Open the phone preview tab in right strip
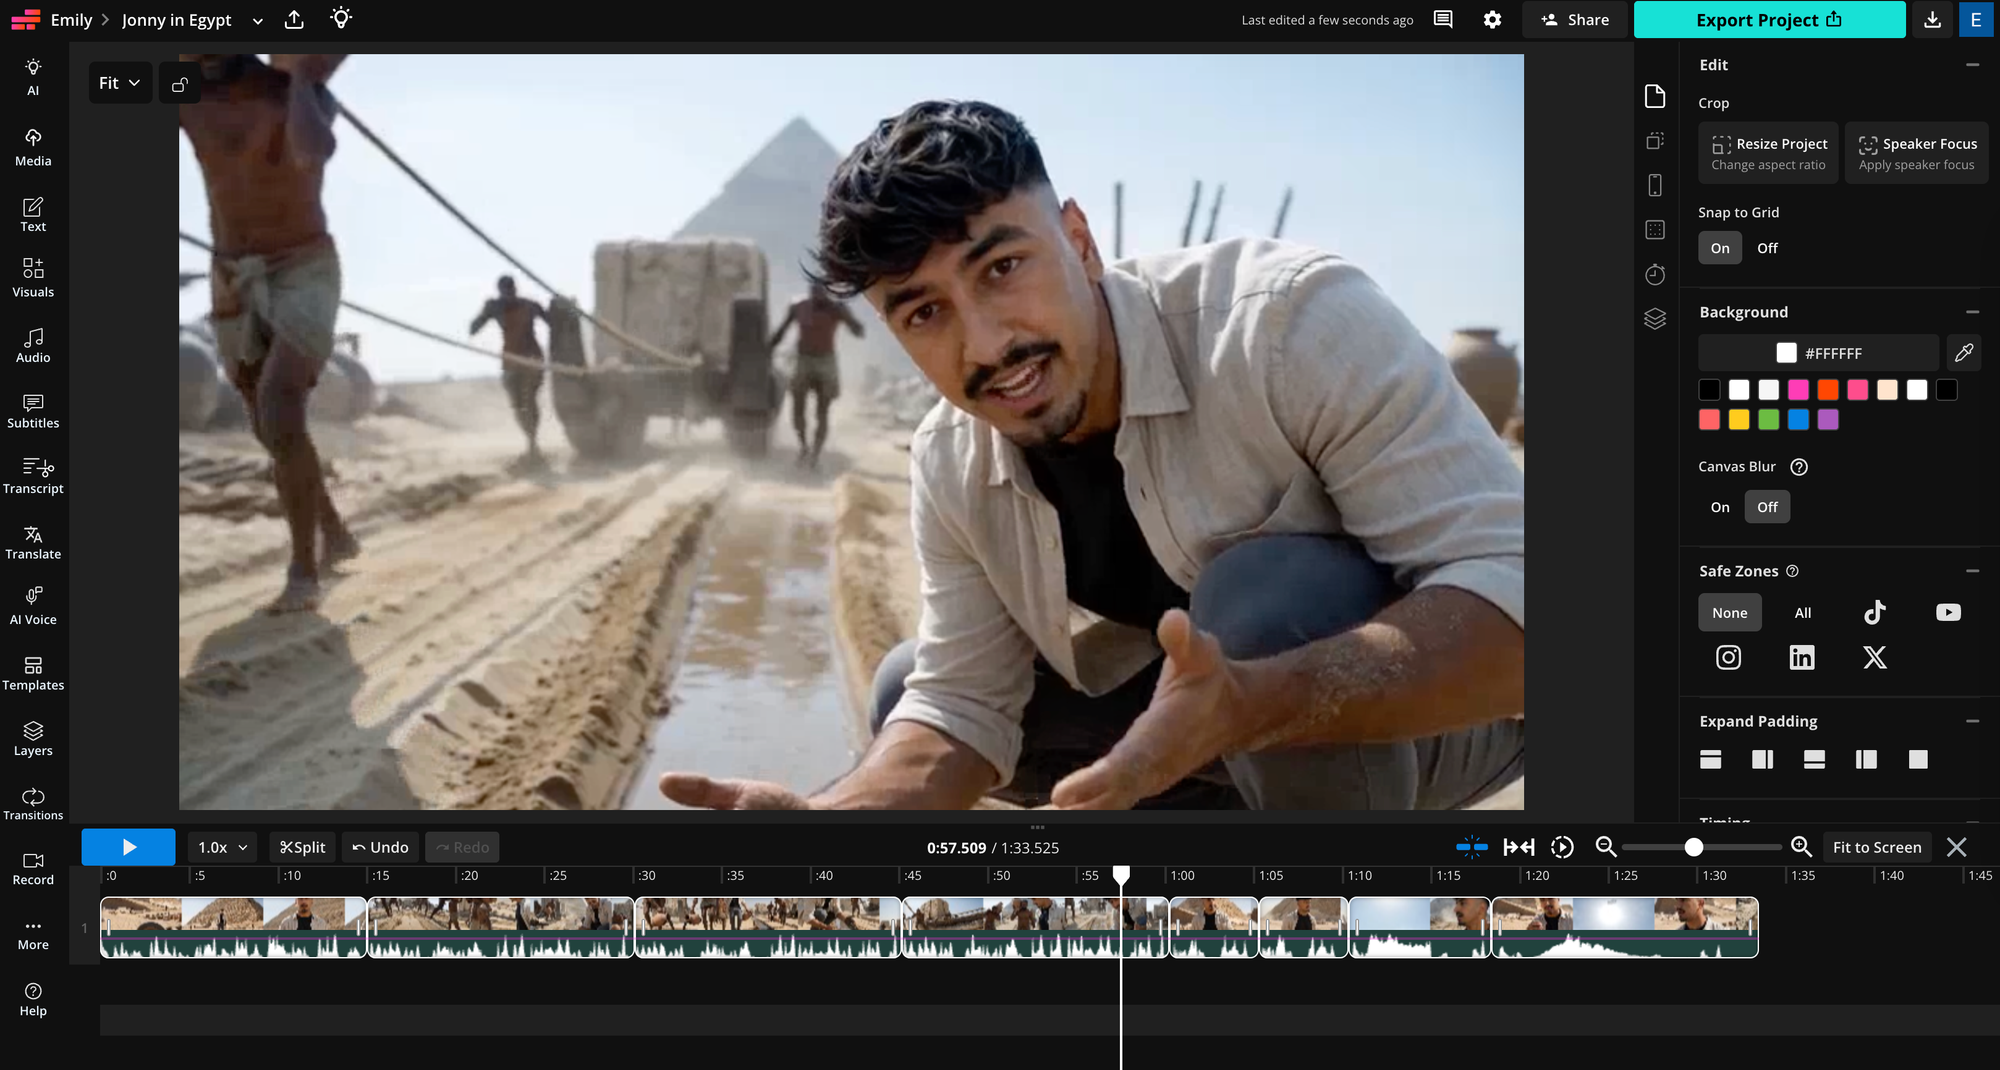 1655,185
